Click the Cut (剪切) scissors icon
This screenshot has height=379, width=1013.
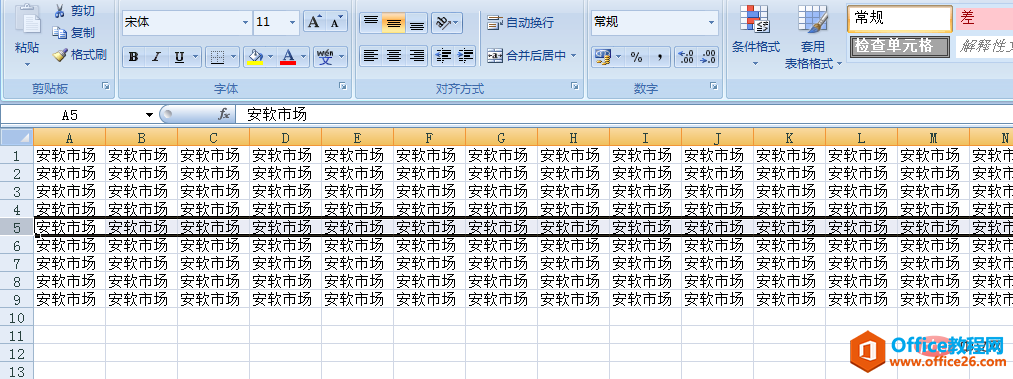[59, 11]
